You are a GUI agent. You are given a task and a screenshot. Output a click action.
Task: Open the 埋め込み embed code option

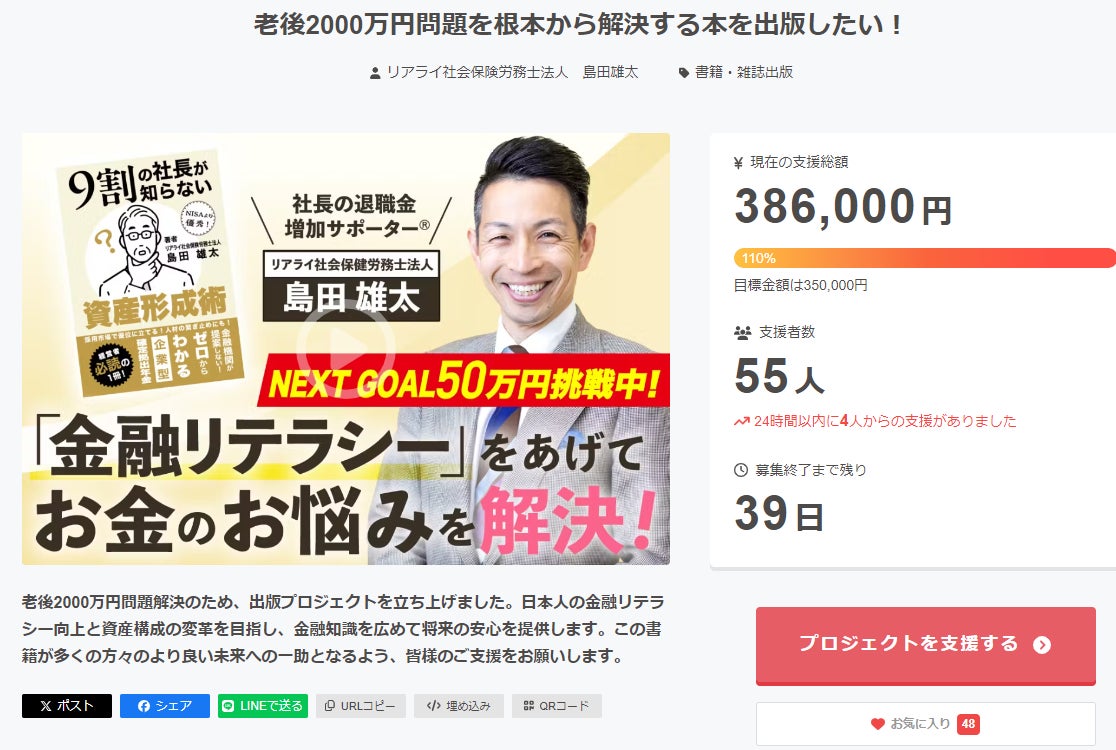point(459,706)
